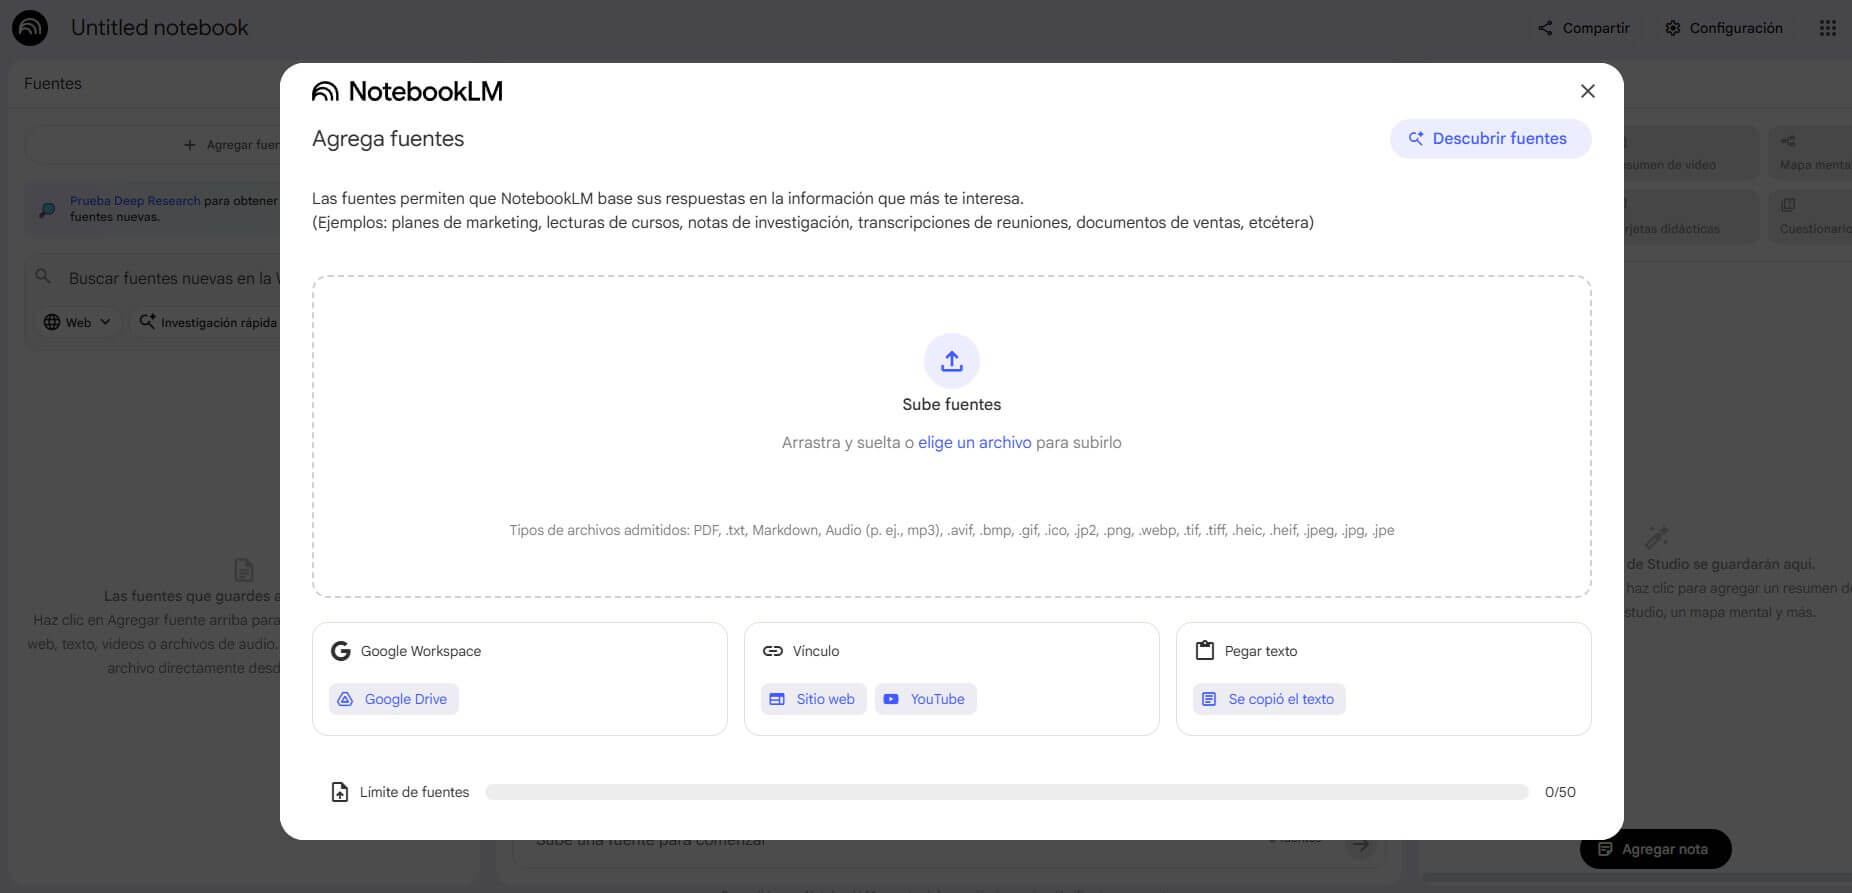Image resolution: width=1852 pixels, height=893 pixels.
Task: Click the source limit progress bar
Action: [1007, 792]
